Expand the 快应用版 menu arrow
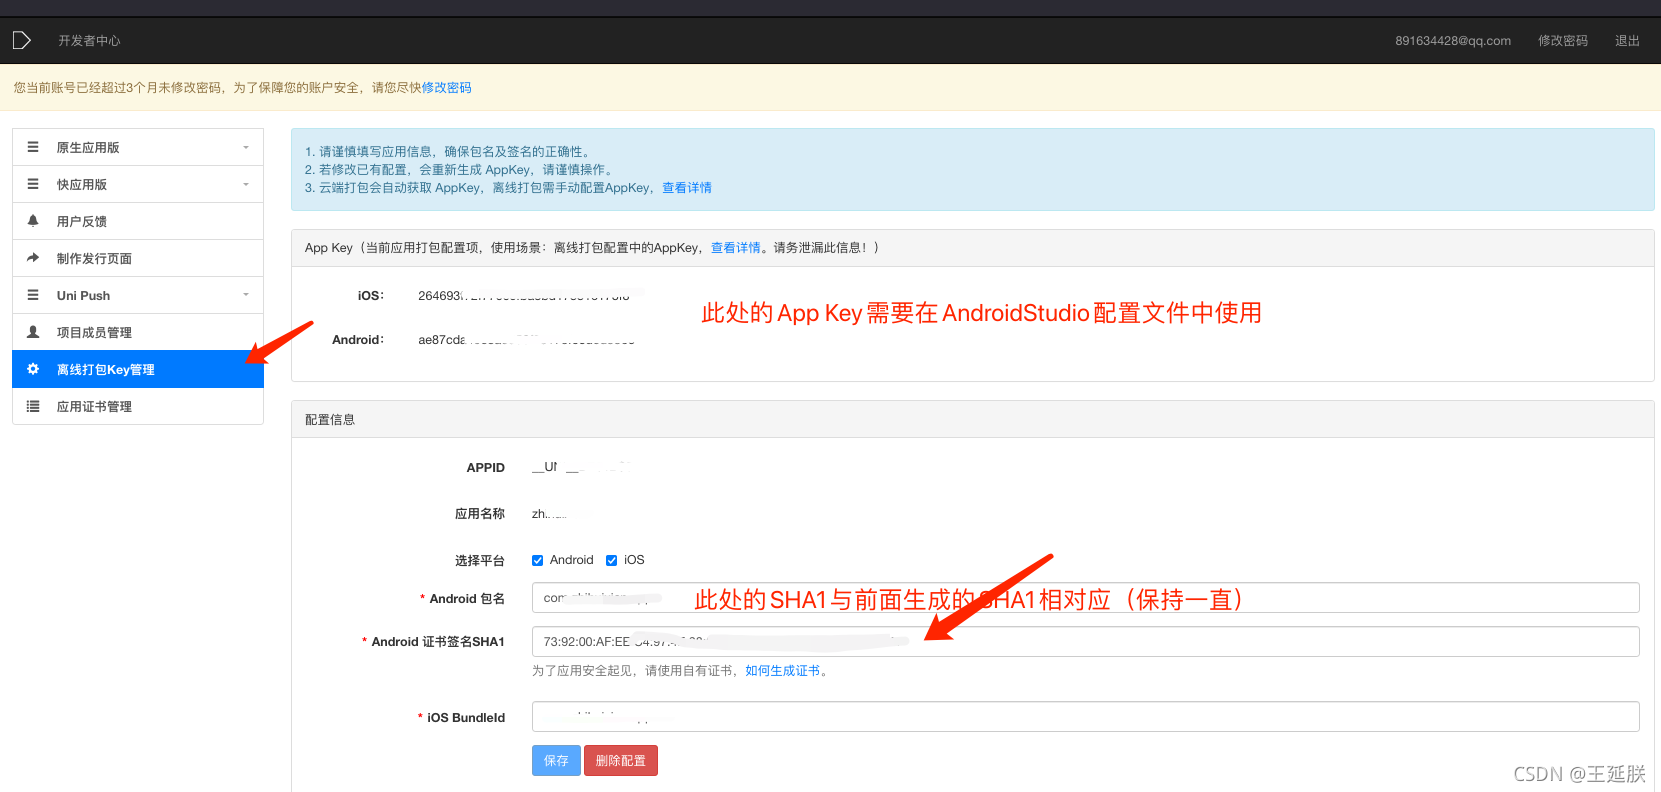The width and height of the screenshot is (1661, 792). point(246,185)
